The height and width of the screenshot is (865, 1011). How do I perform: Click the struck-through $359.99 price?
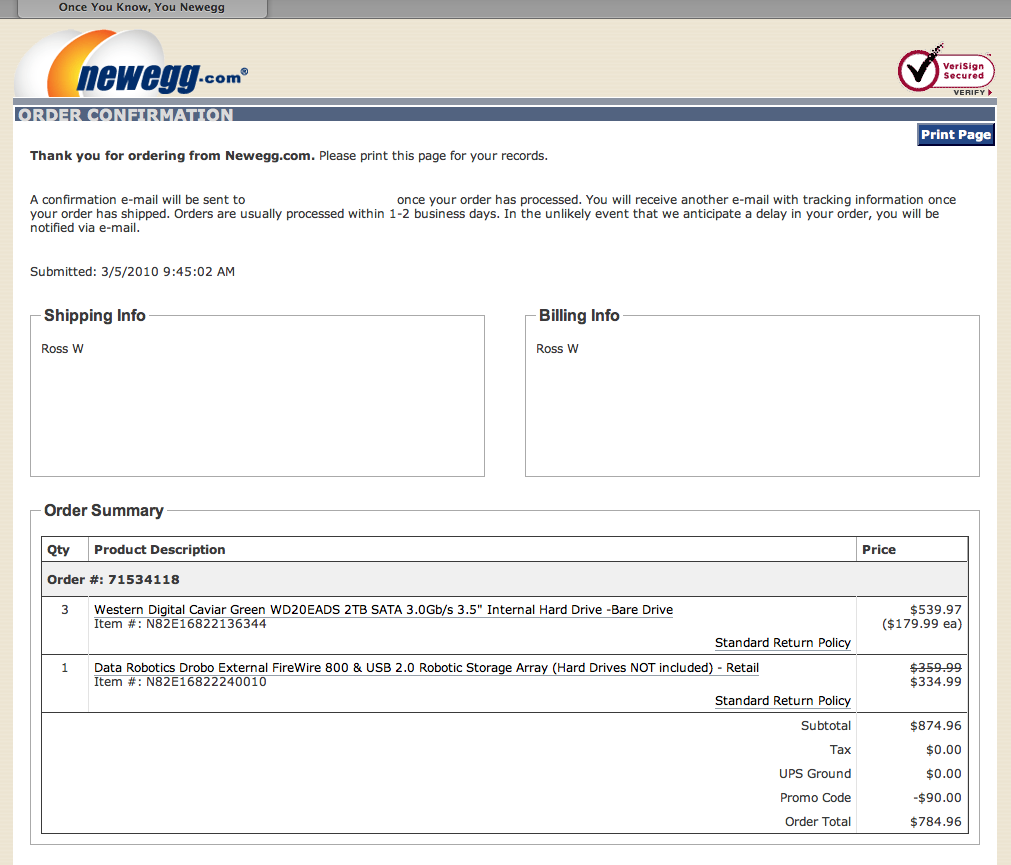click(x=936, y=668)
